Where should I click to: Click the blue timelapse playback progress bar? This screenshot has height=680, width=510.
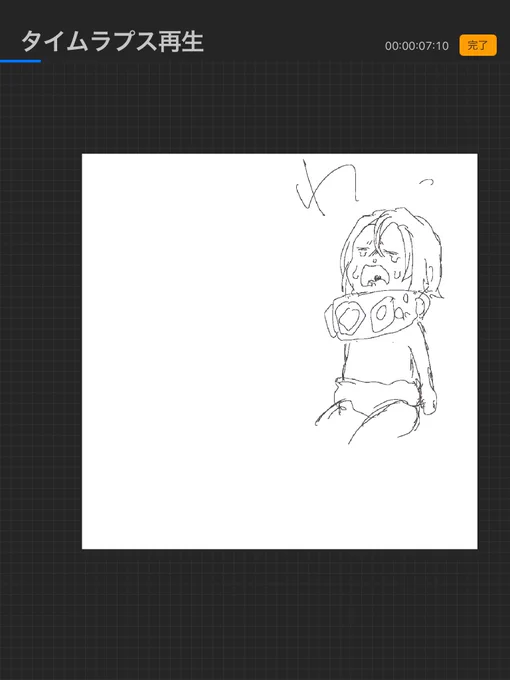20,61
